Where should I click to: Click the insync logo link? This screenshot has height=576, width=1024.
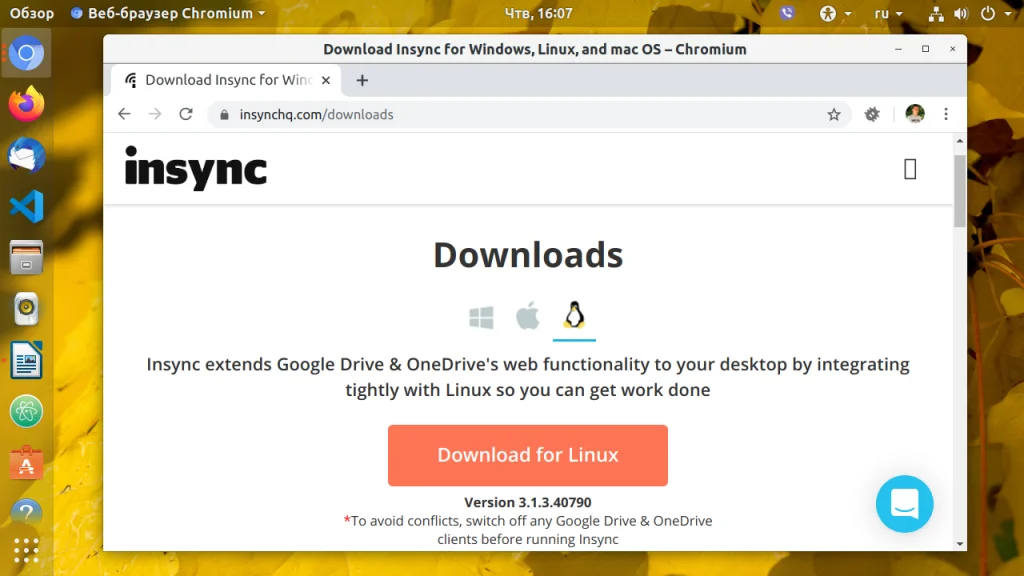[196, 168]
